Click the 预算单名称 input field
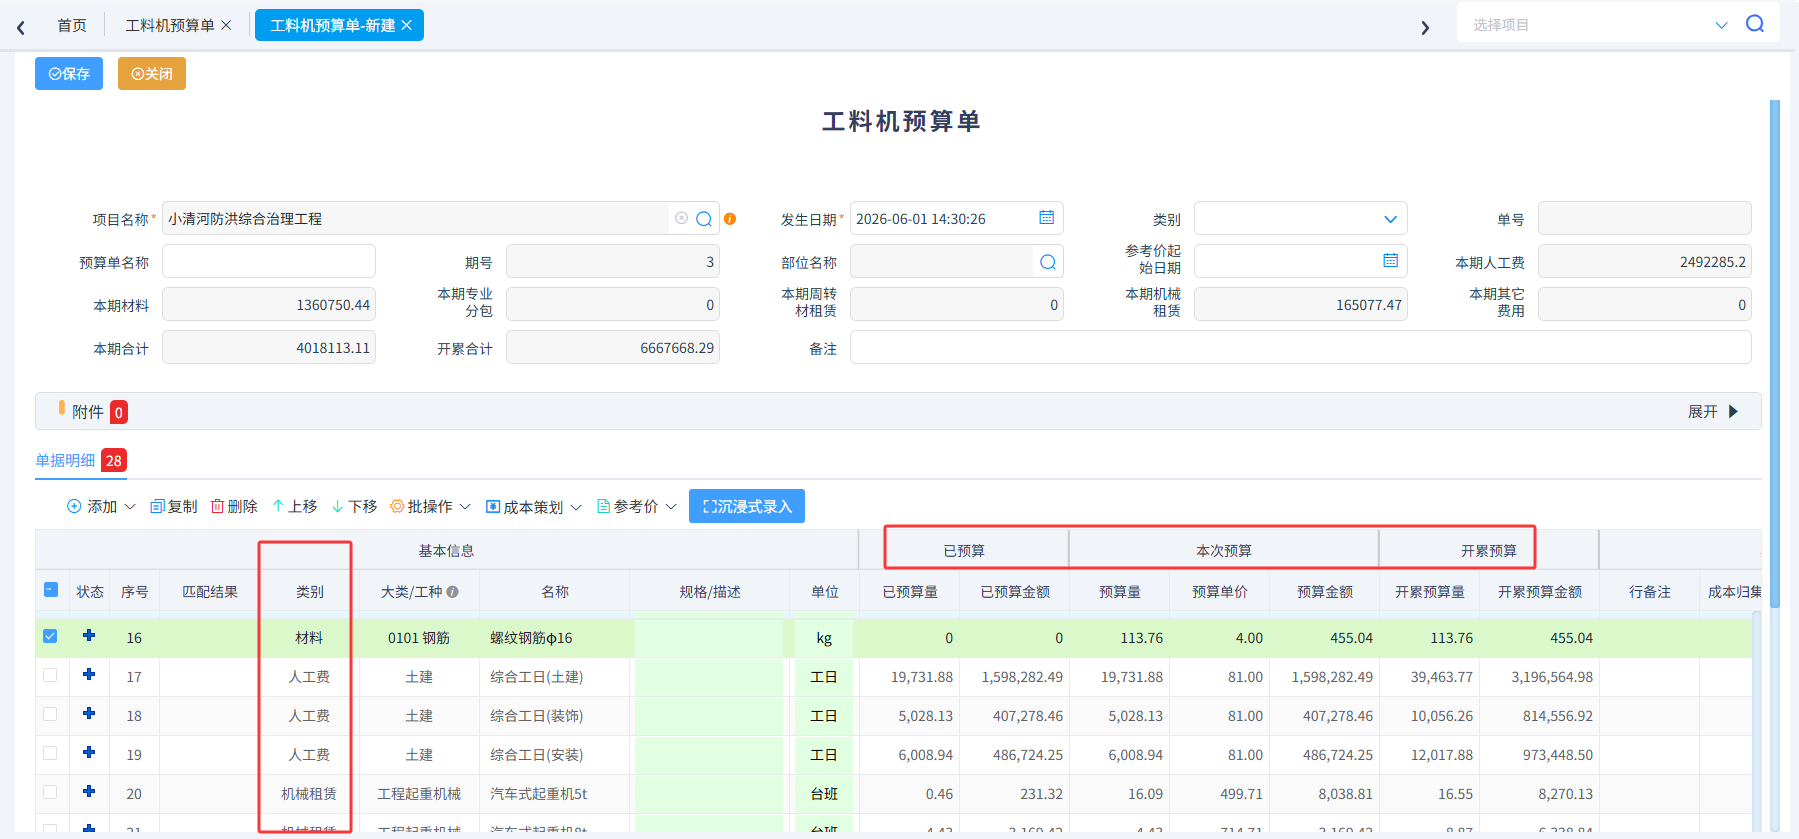 click(269, 261)
